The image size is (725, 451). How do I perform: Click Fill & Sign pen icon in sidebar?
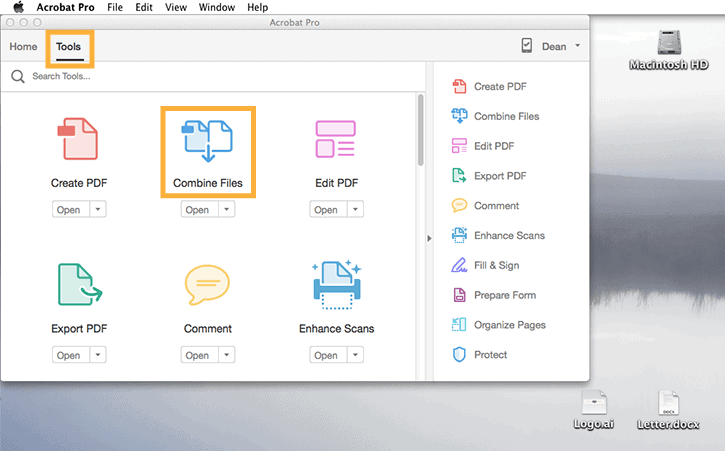click(x=459, y=265)
